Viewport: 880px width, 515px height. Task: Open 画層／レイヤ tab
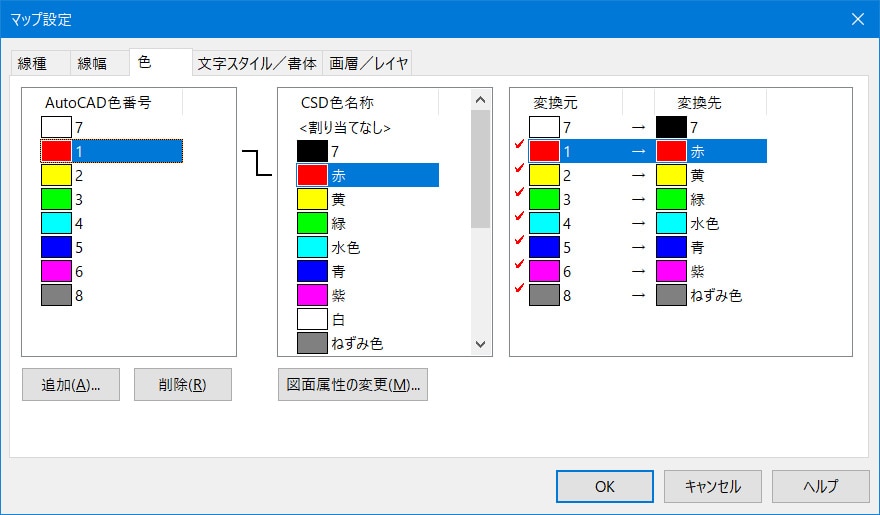368,64
